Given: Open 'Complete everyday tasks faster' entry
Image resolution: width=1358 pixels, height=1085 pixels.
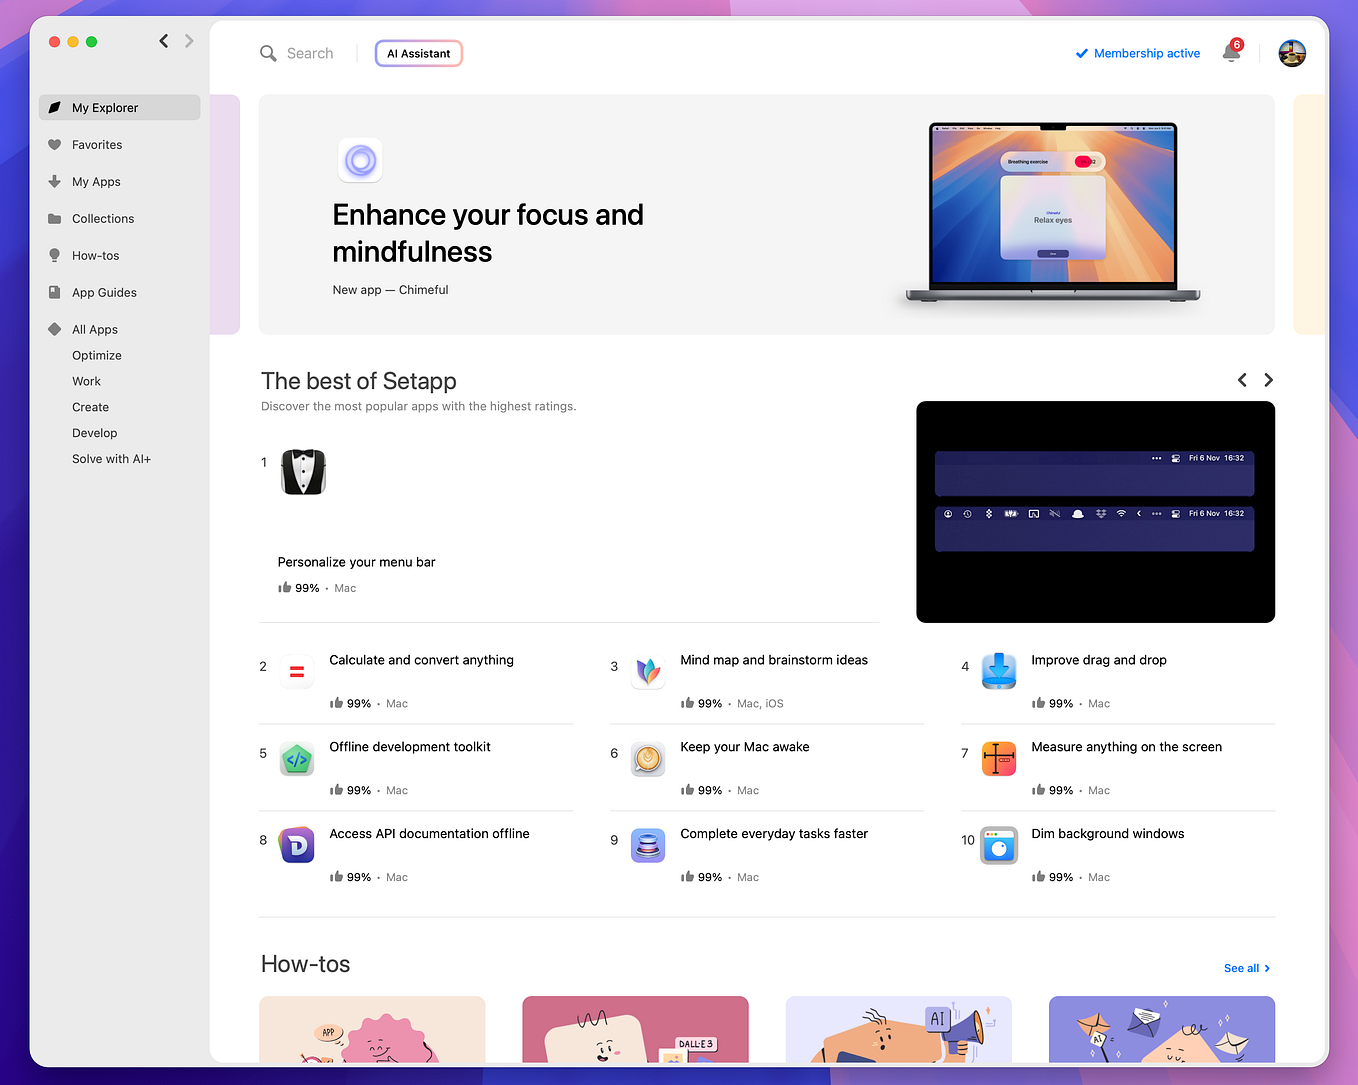Looking at the screenshot, I should click(x=774, y=835).
